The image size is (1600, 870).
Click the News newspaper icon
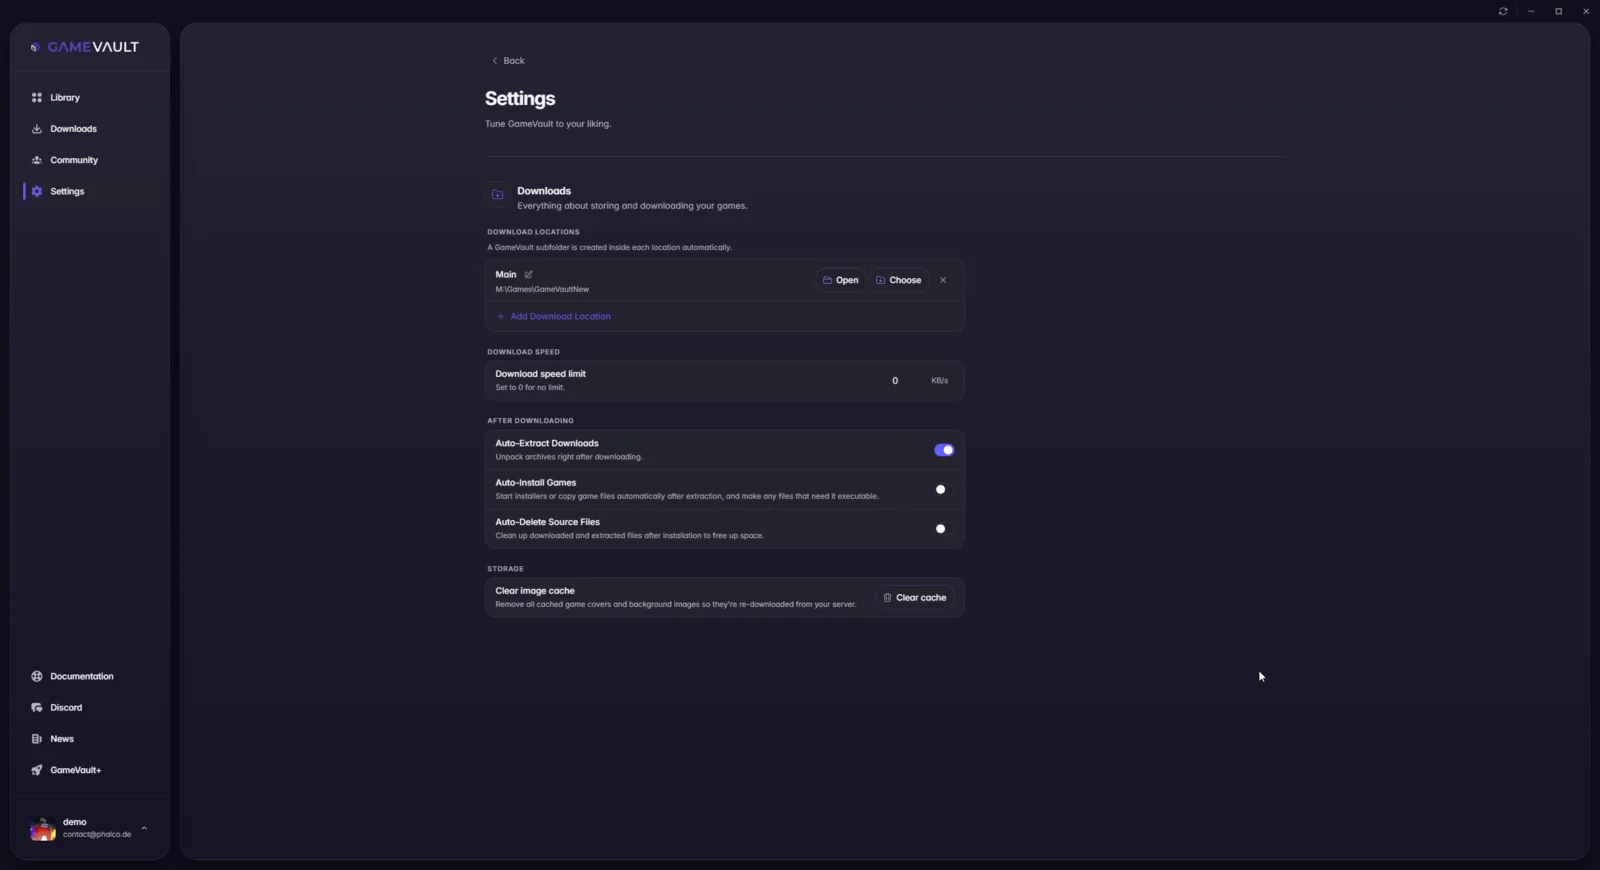click(x=37, y=739)
